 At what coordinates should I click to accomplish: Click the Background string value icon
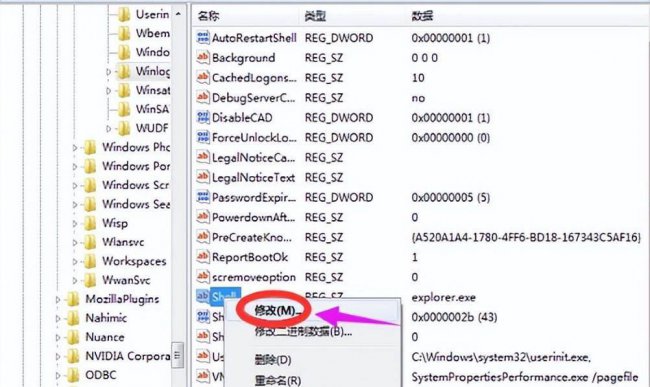203,58
